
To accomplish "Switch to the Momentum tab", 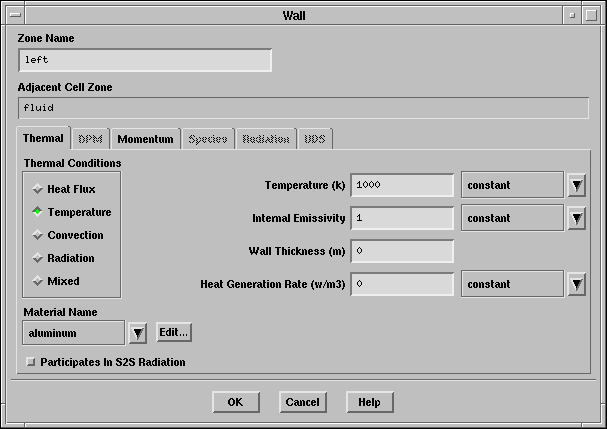I will (146, 139).
